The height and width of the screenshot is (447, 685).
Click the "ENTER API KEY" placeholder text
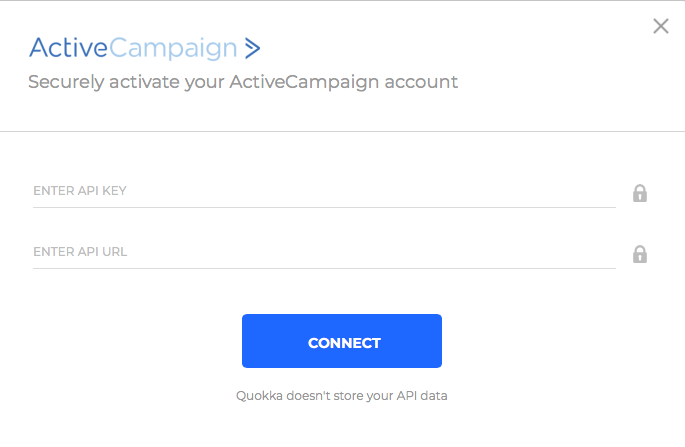(80, 191)
